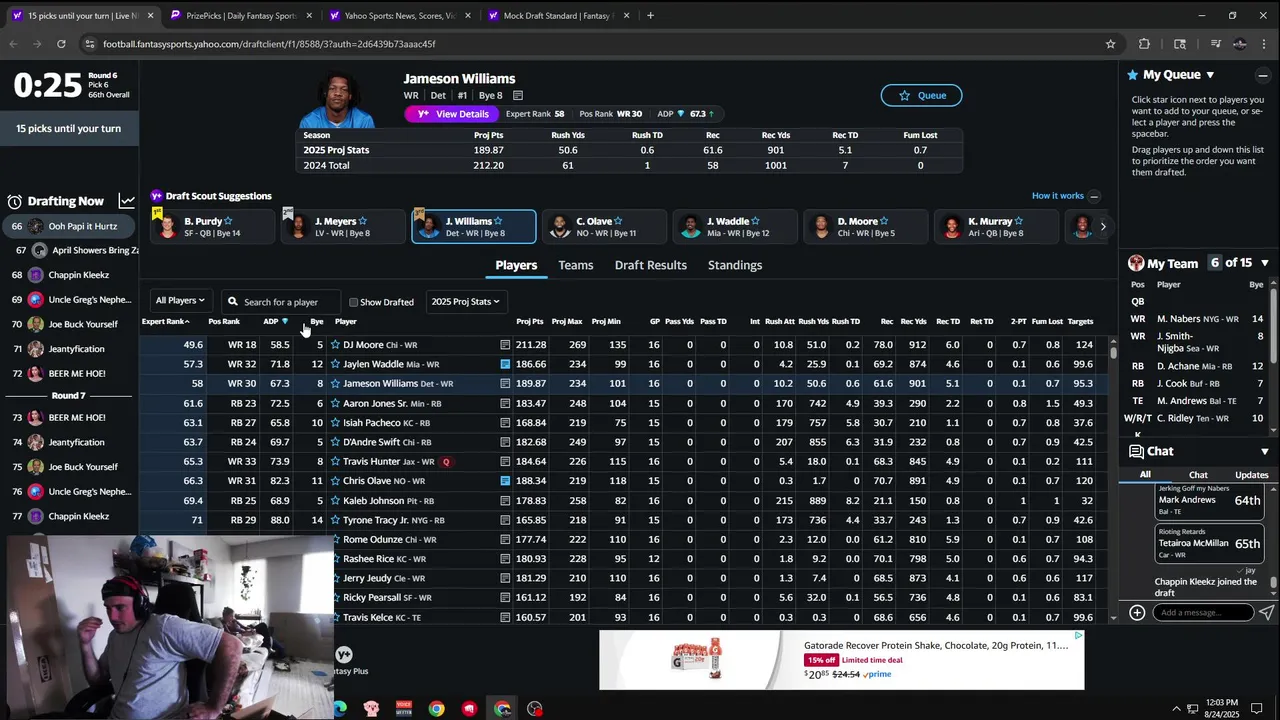
Task: Open the PrizePicks browser tab
Action: (241, 16)
